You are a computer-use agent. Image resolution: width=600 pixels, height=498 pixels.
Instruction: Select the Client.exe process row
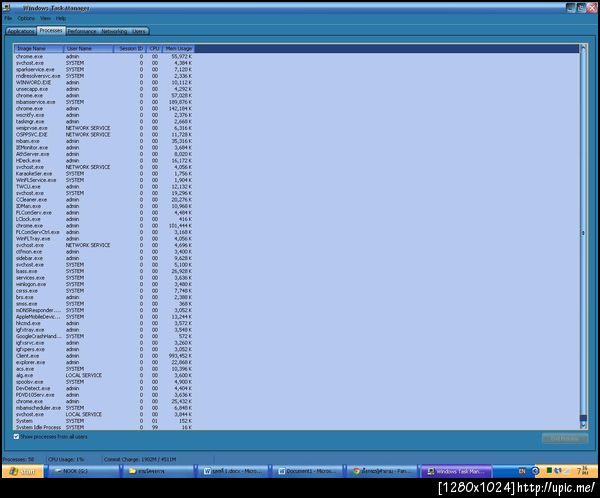tap(104, 356)
